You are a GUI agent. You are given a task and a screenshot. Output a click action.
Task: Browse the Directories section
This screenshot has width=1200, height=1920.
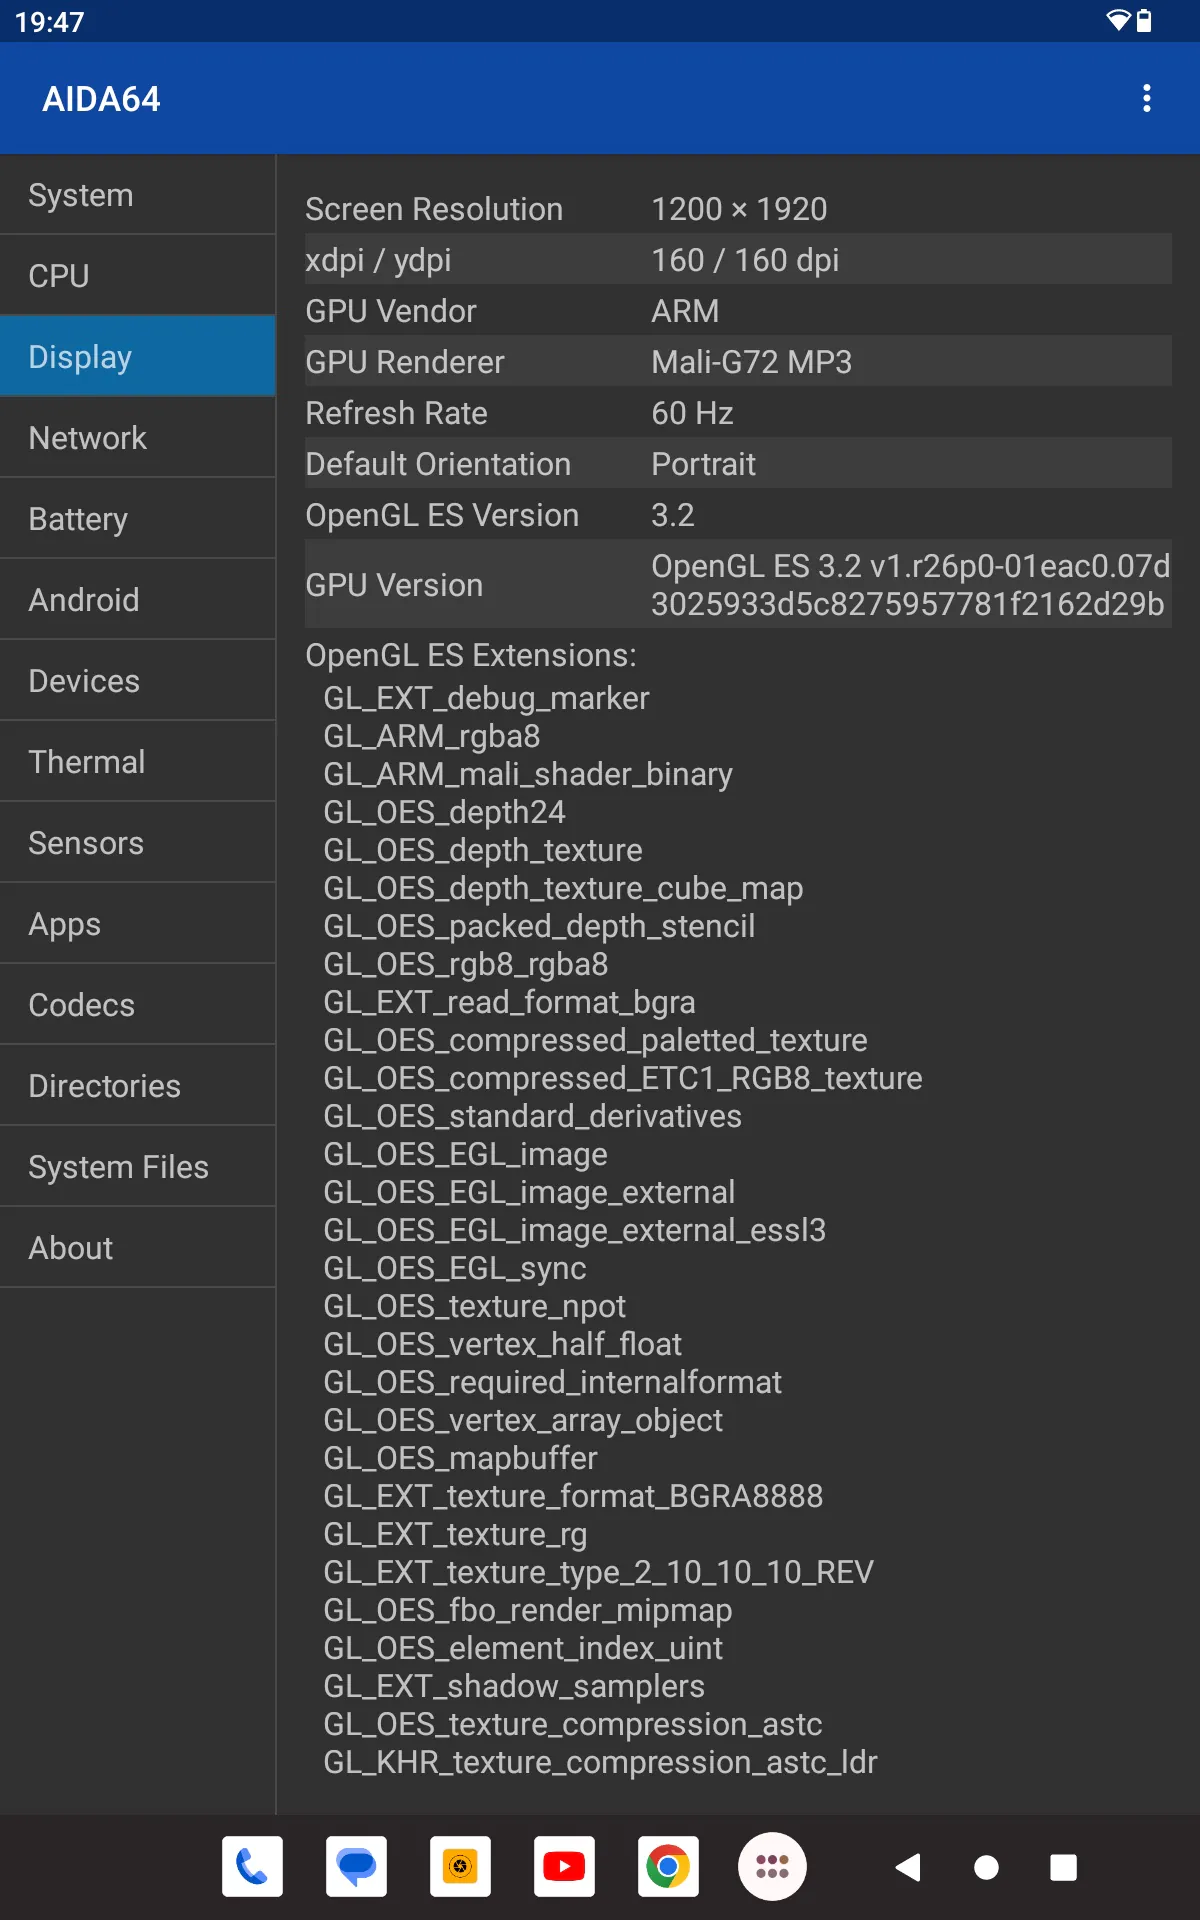(138, 1086)
